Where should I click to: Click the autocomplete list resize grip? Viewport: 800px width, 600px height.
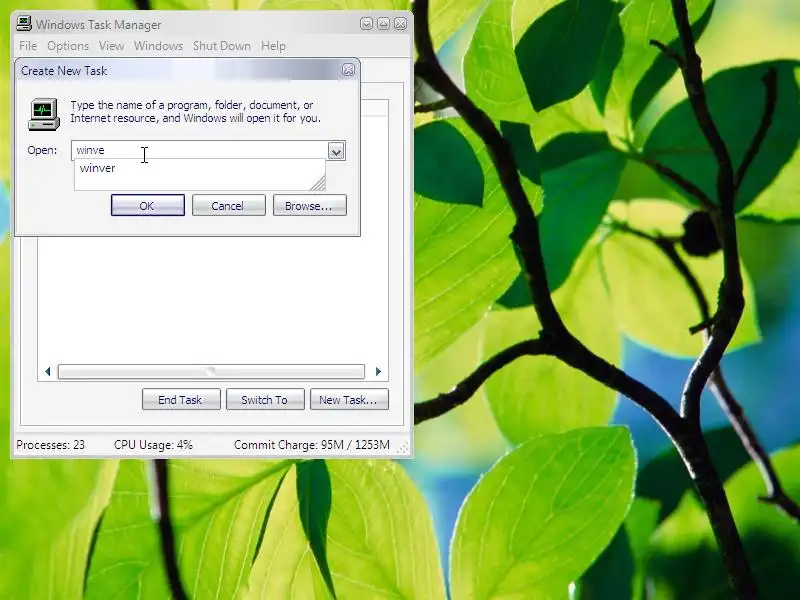tap(318, 183)
